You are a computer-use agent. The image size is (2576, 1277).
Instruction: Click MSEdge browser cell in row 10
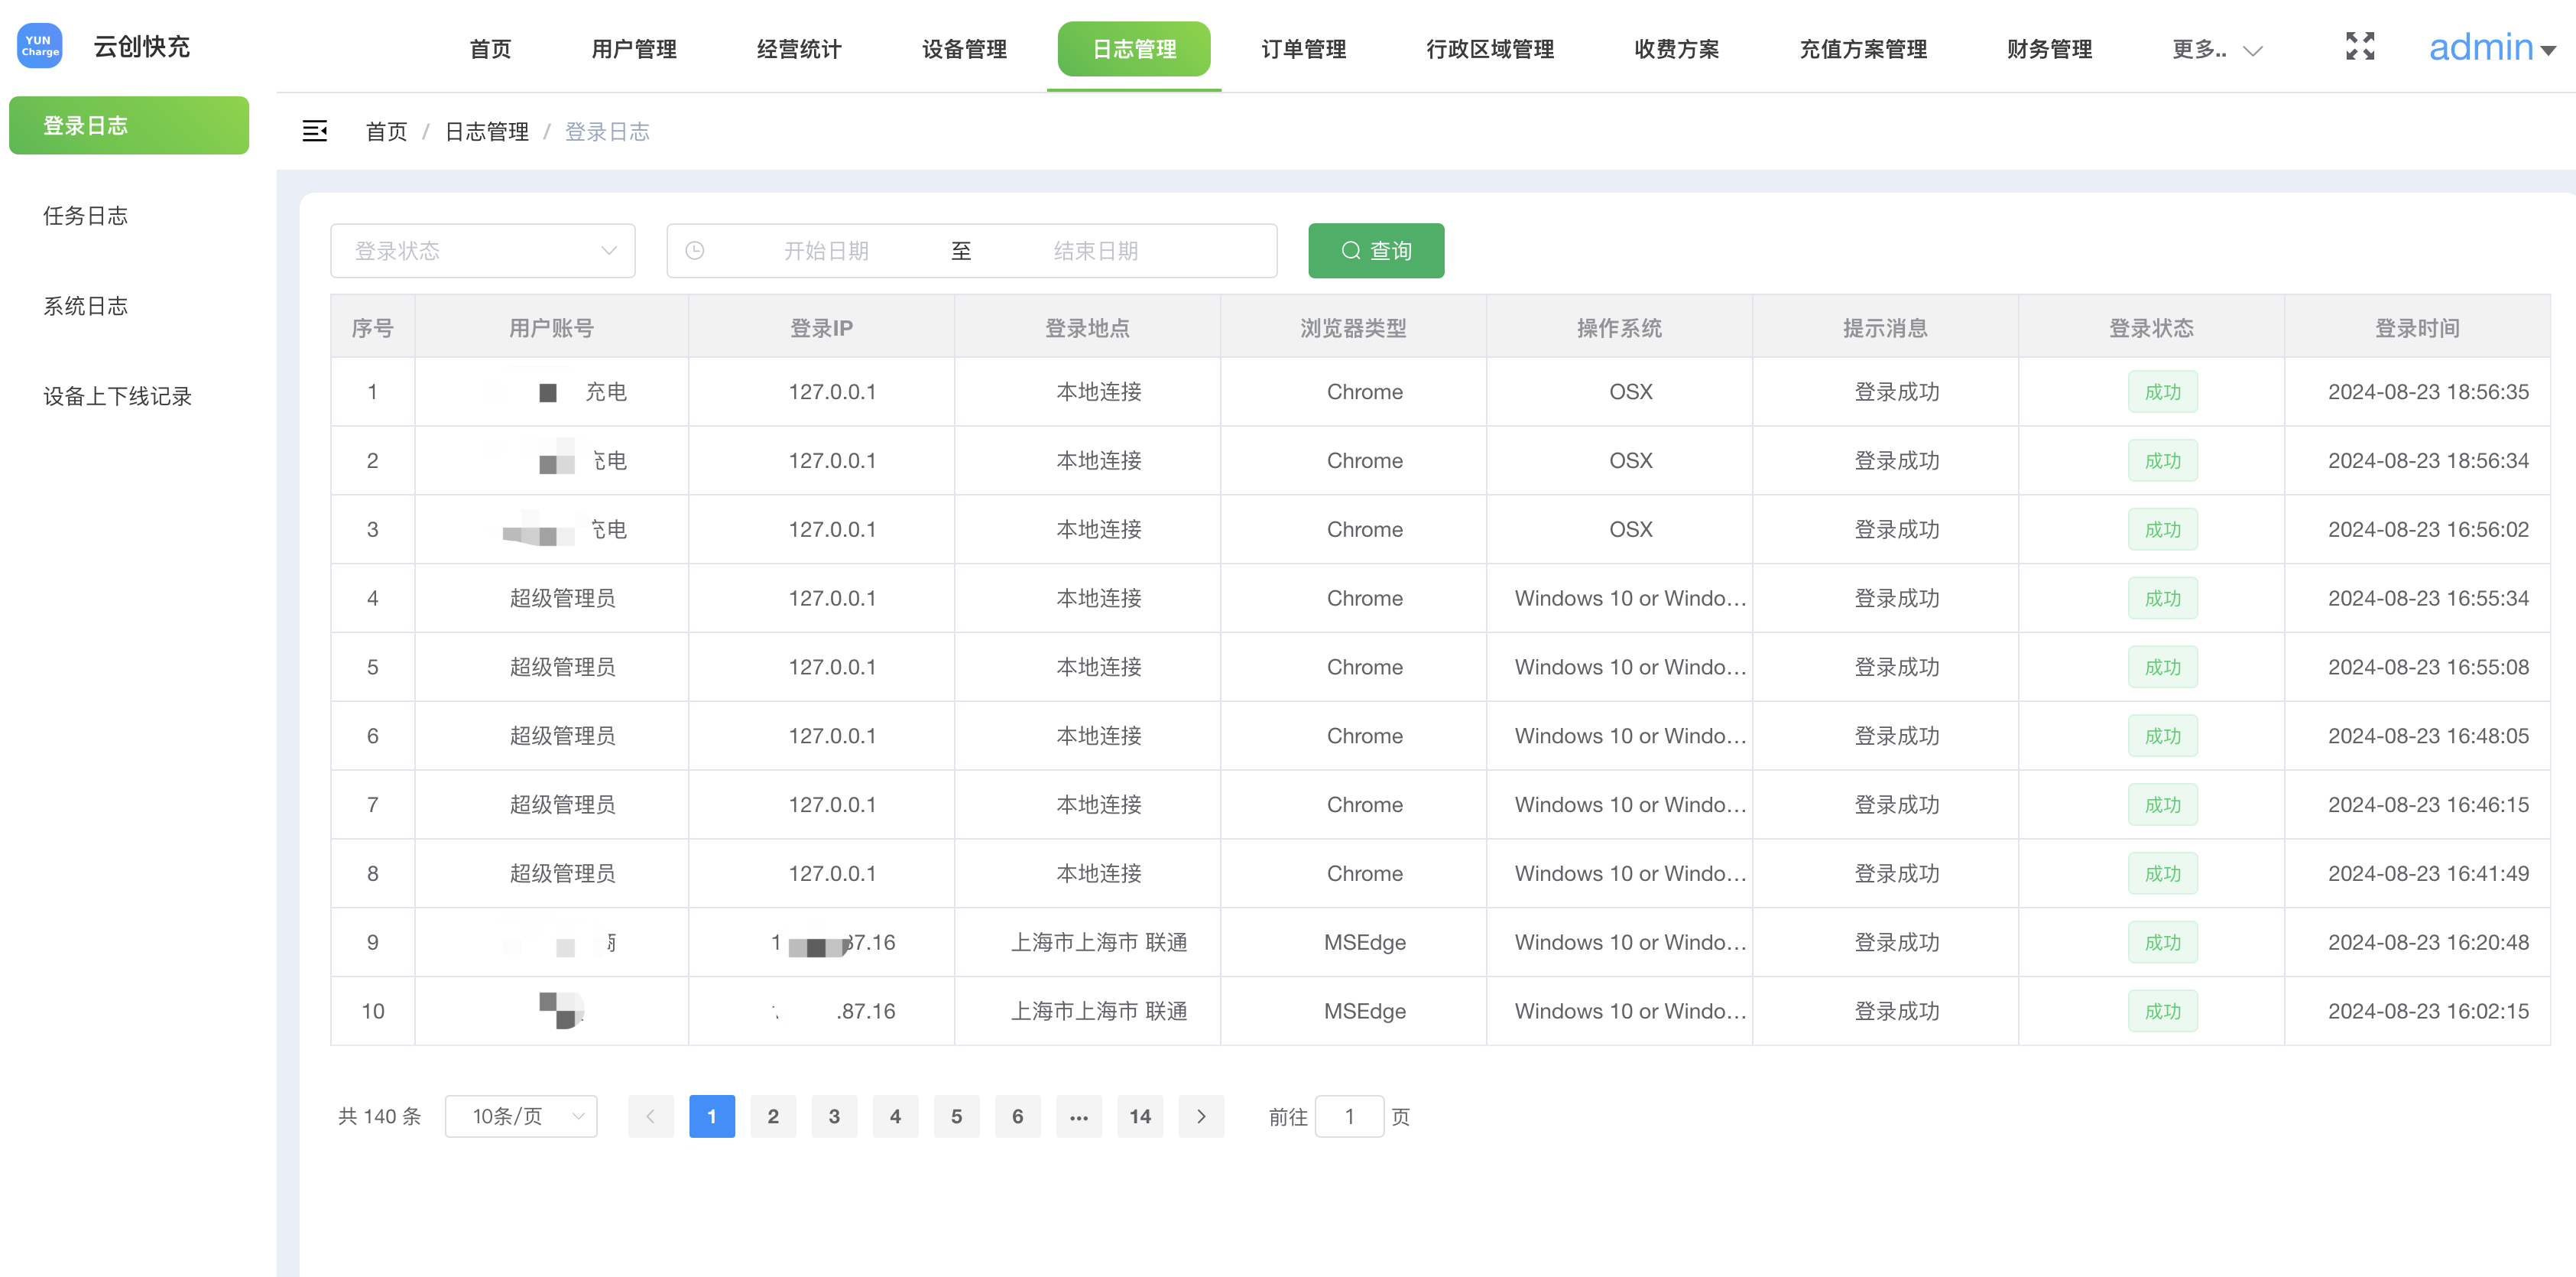tap(1364, 1011)
